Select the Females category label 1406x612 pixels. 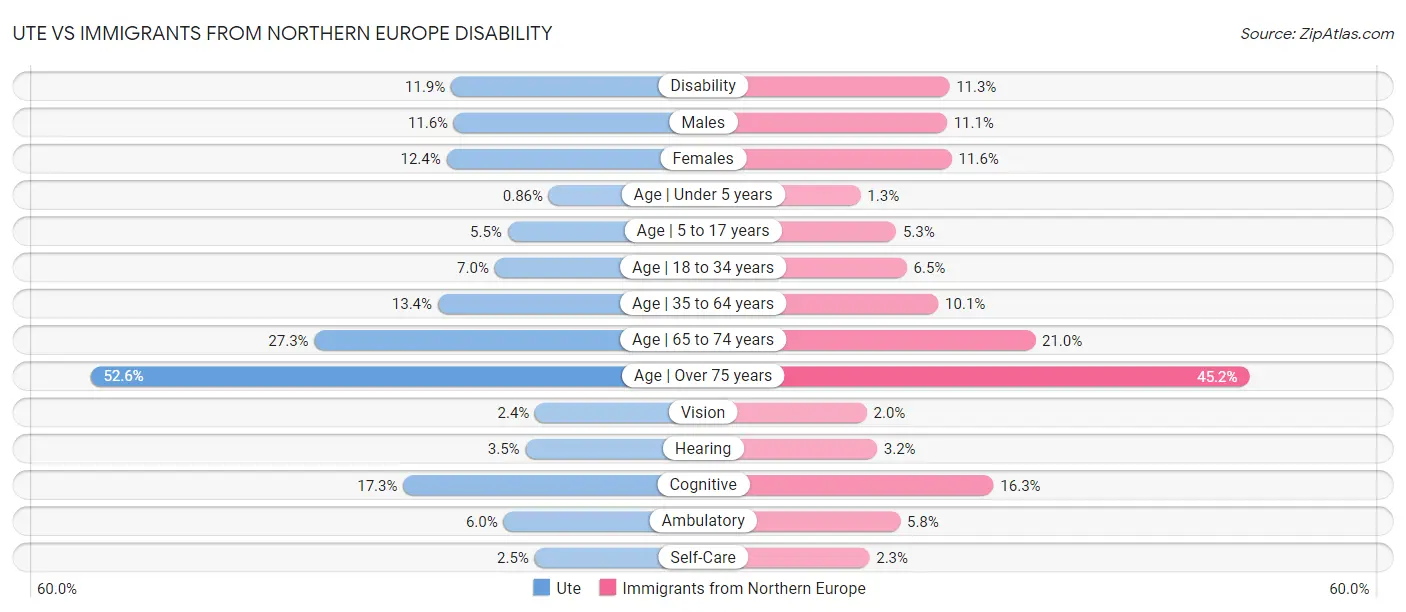click(x=703, y=158)
